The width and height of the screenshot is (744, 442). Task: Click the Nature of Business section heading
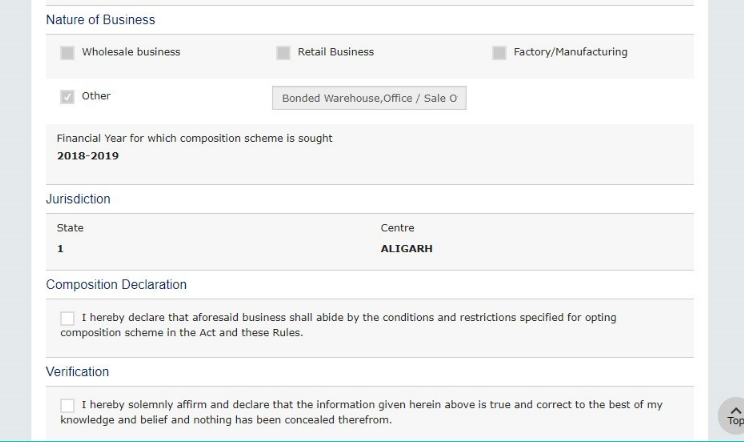pos(100,20)
